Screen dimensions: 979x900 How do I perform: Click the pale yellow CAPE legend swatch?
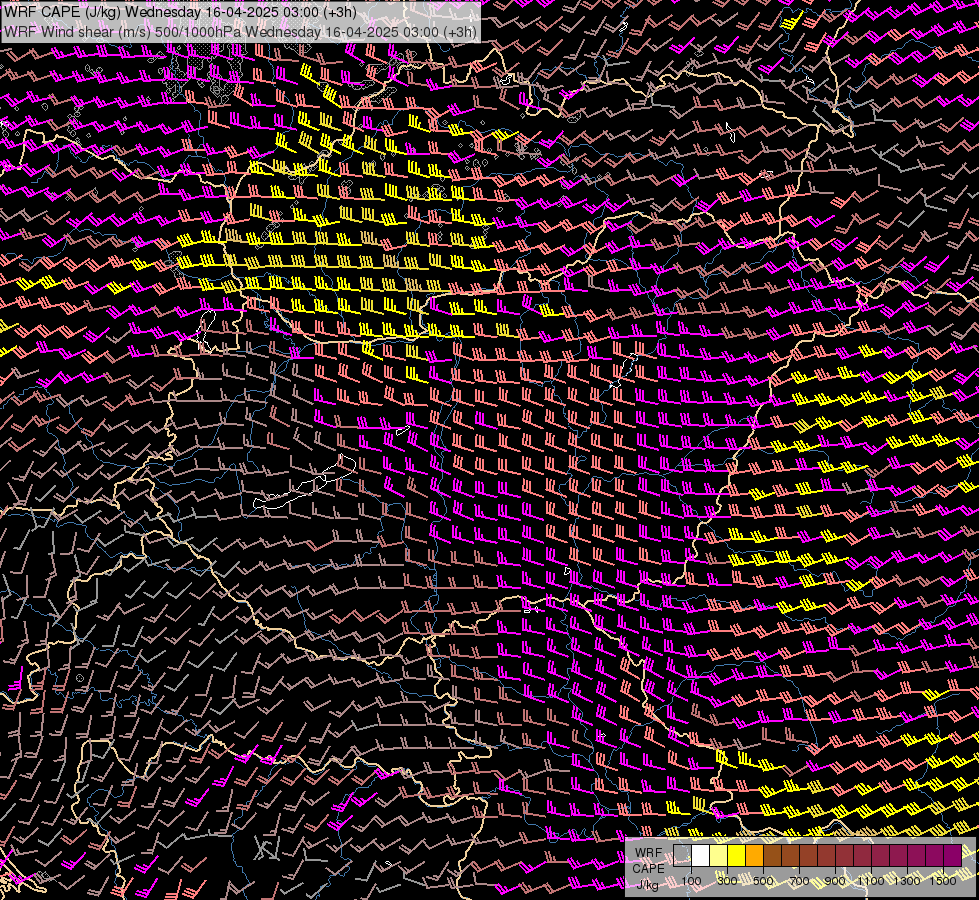[x=719, y=855]
